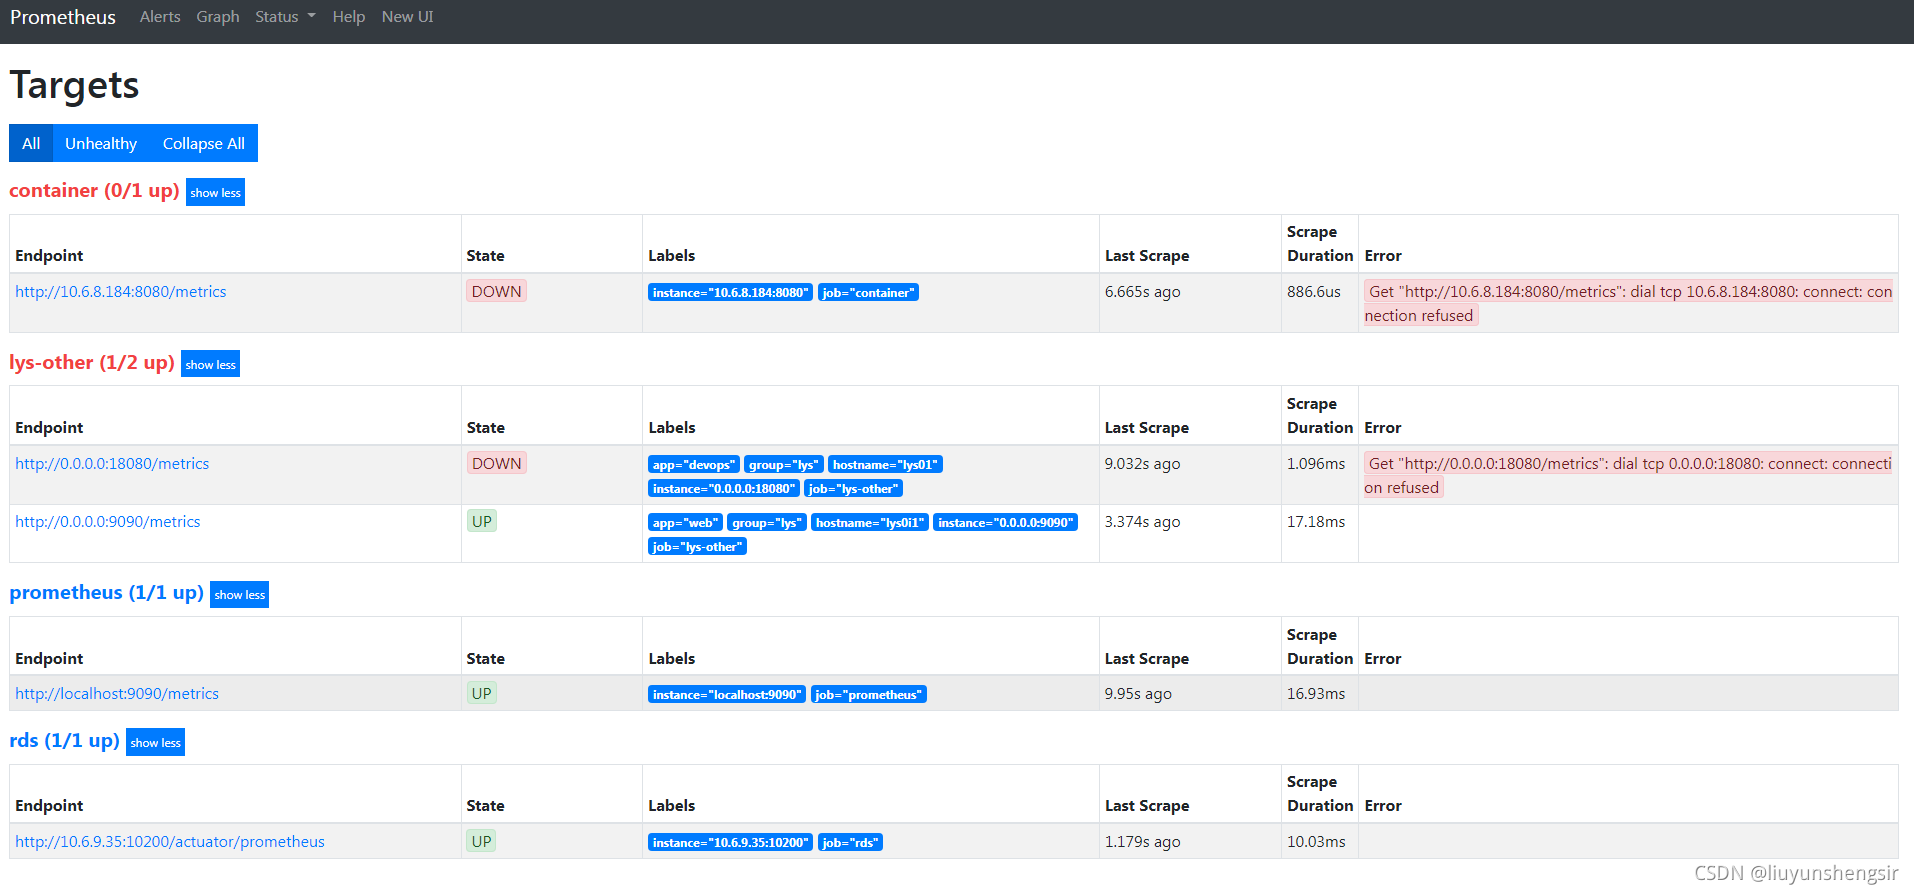Click the lys-other (1/2 up) heading

(92, 362)
